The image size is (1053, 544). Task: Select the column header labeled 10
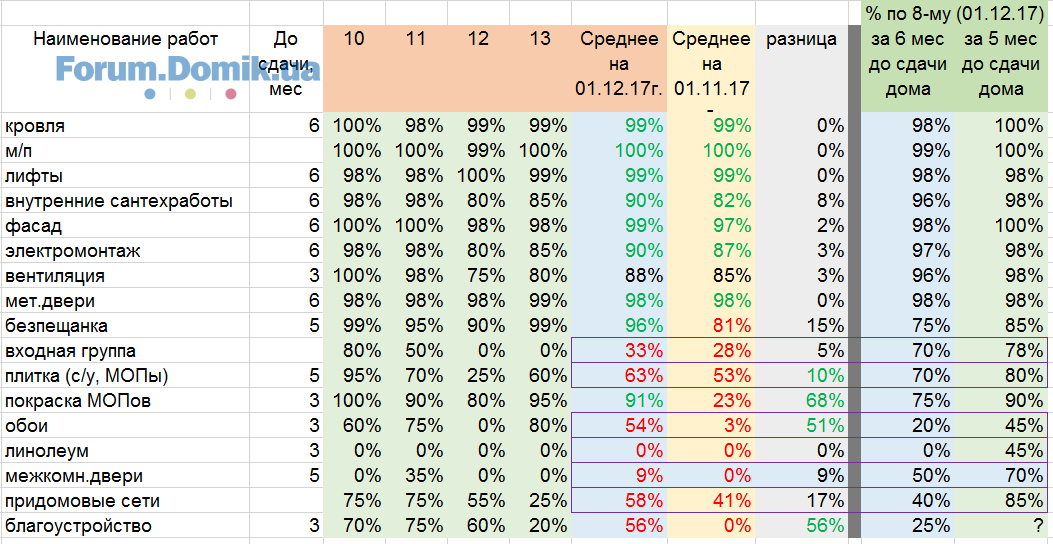coord(355,40)
